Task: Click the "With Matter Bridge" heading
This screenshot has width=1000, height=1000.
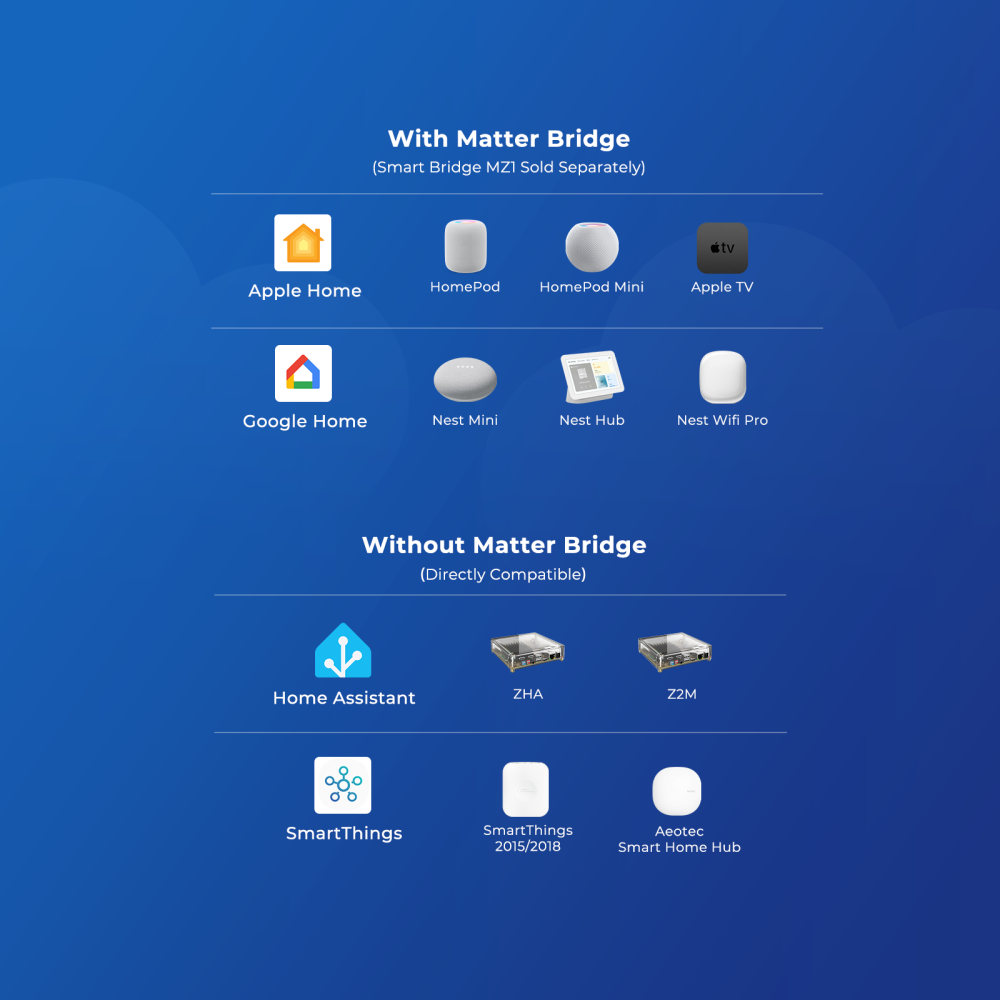Action: (509, 138)
